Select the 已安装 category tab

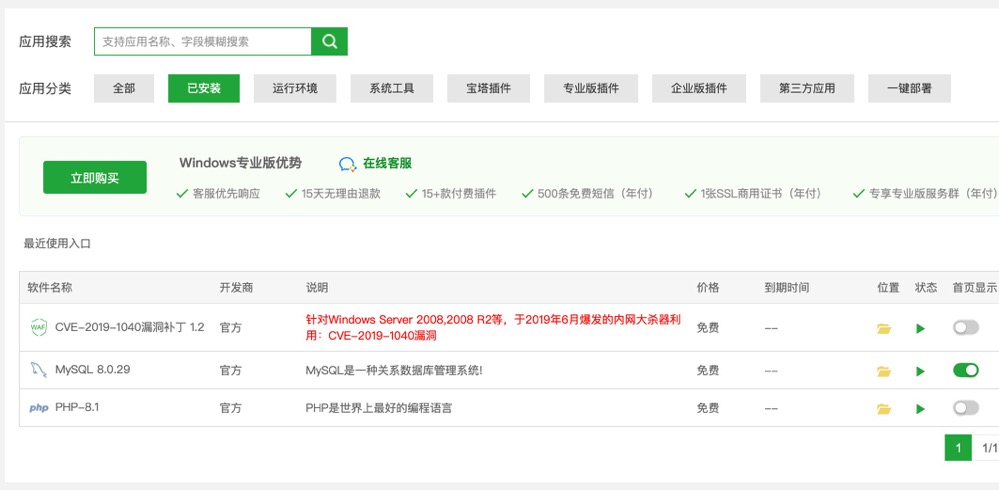point(204,89)
